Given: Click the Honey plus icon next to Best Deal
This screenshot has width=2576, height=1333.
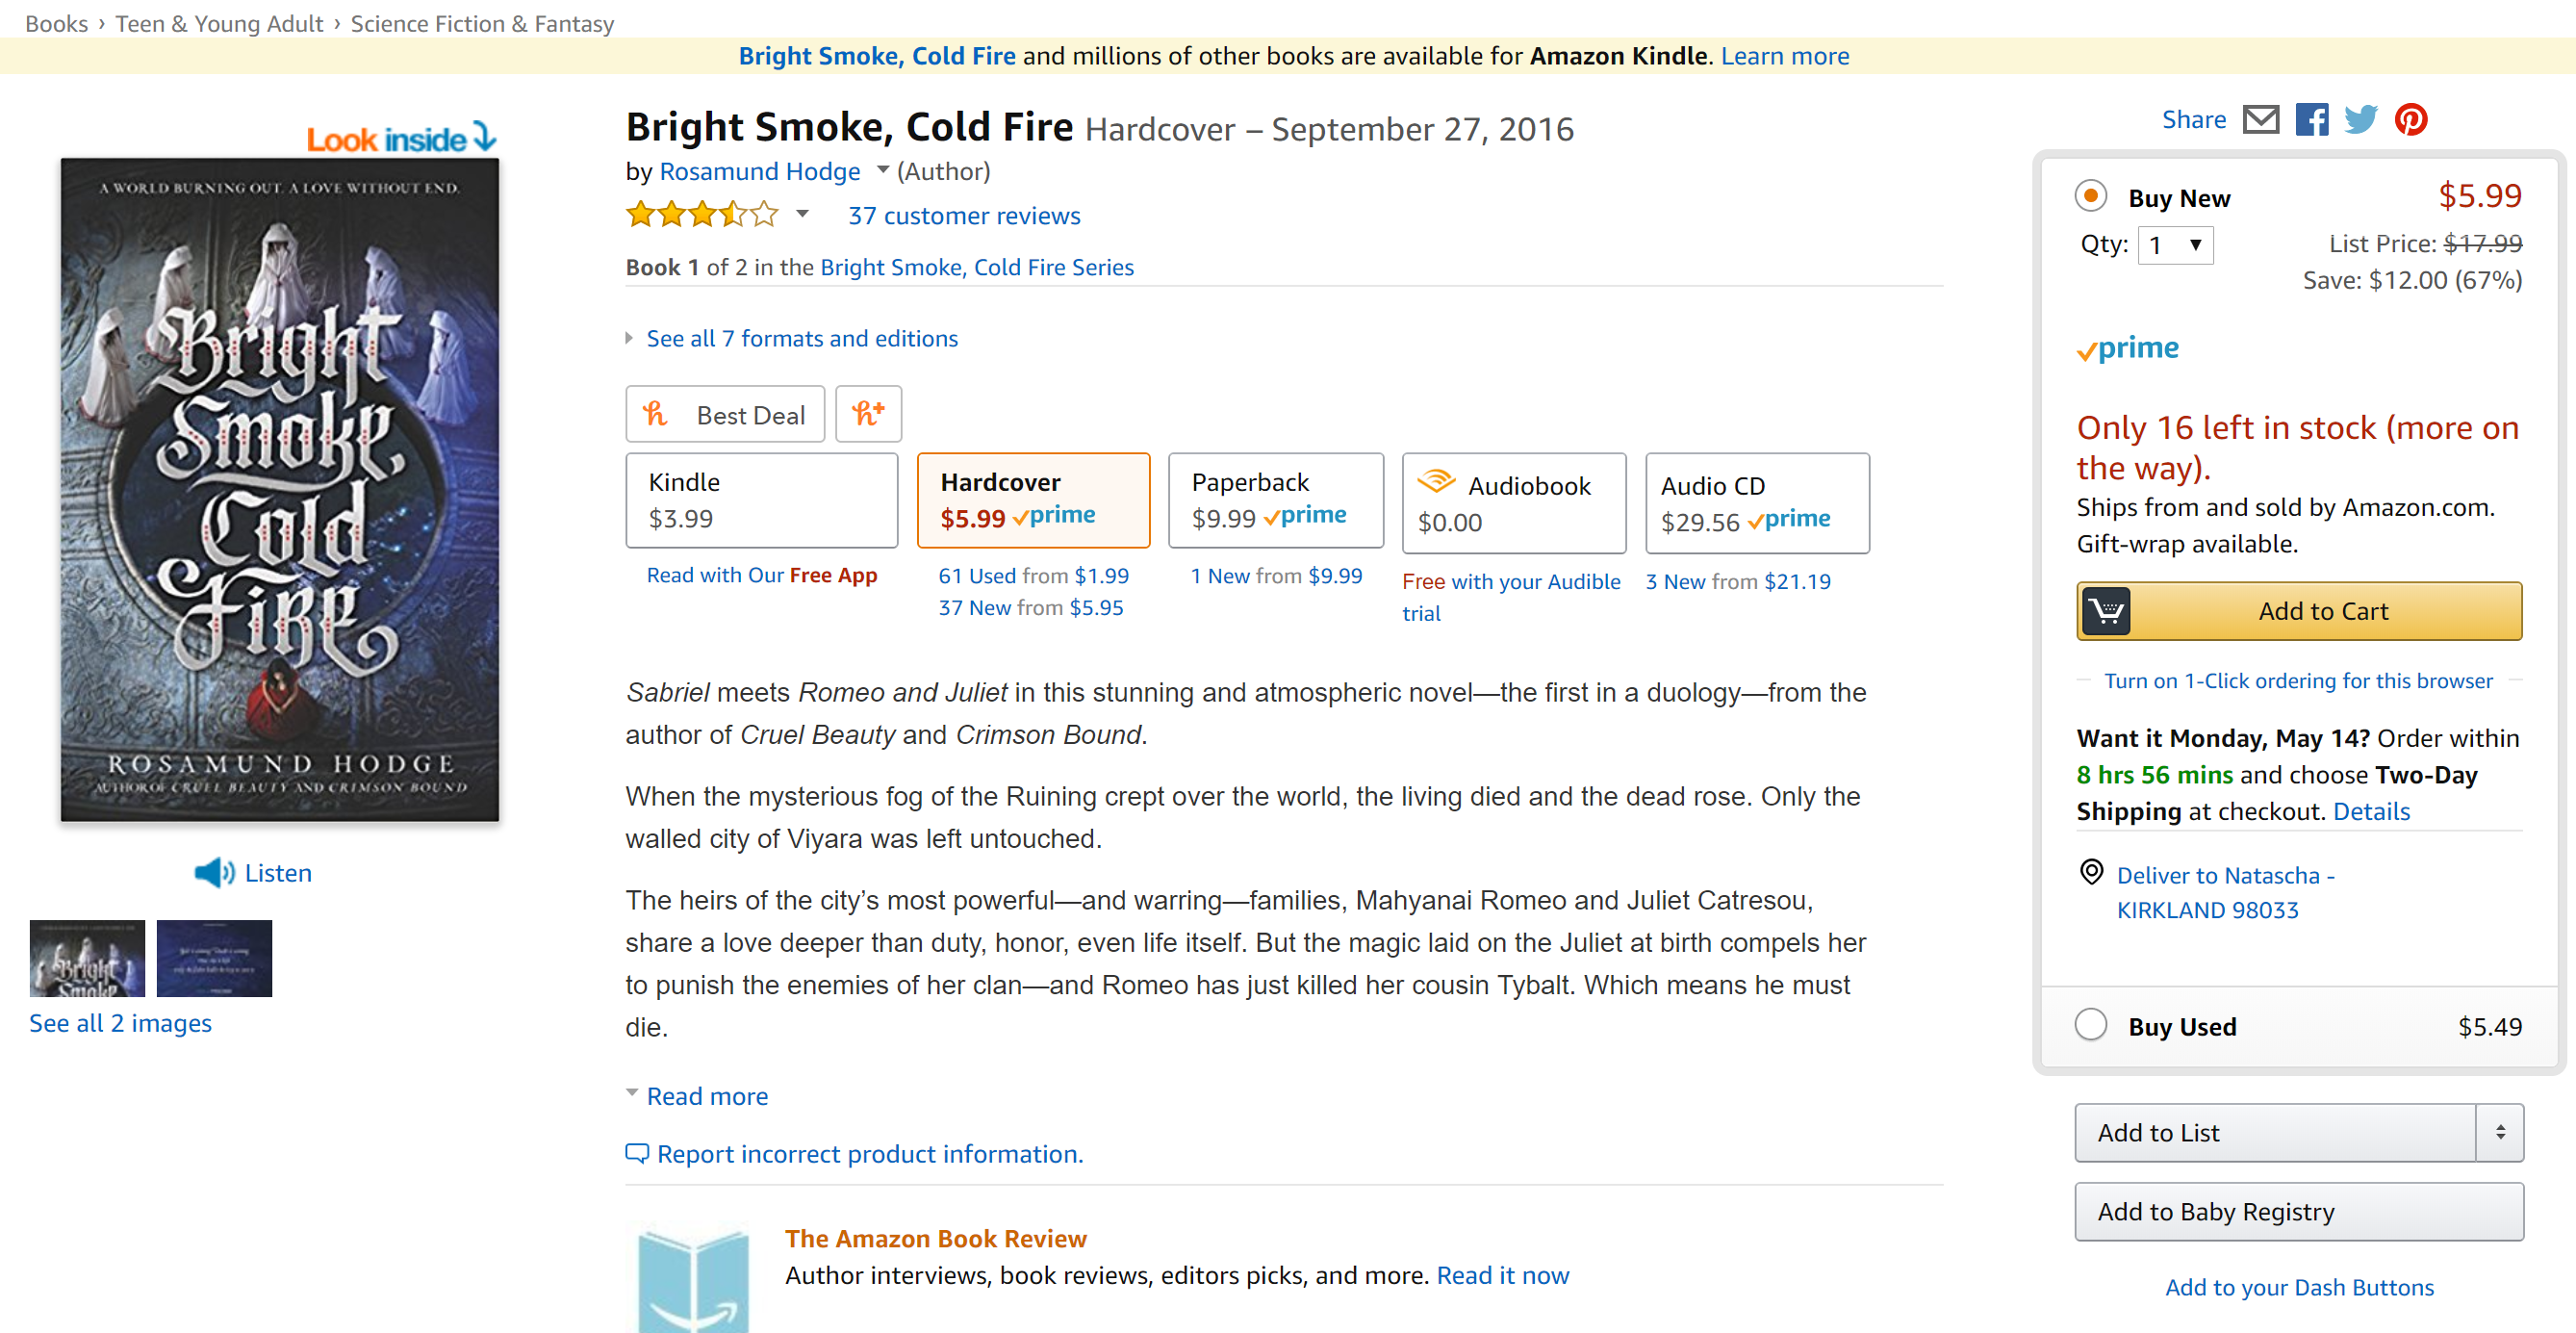Looking at the screenshot, I should point(868,413).
